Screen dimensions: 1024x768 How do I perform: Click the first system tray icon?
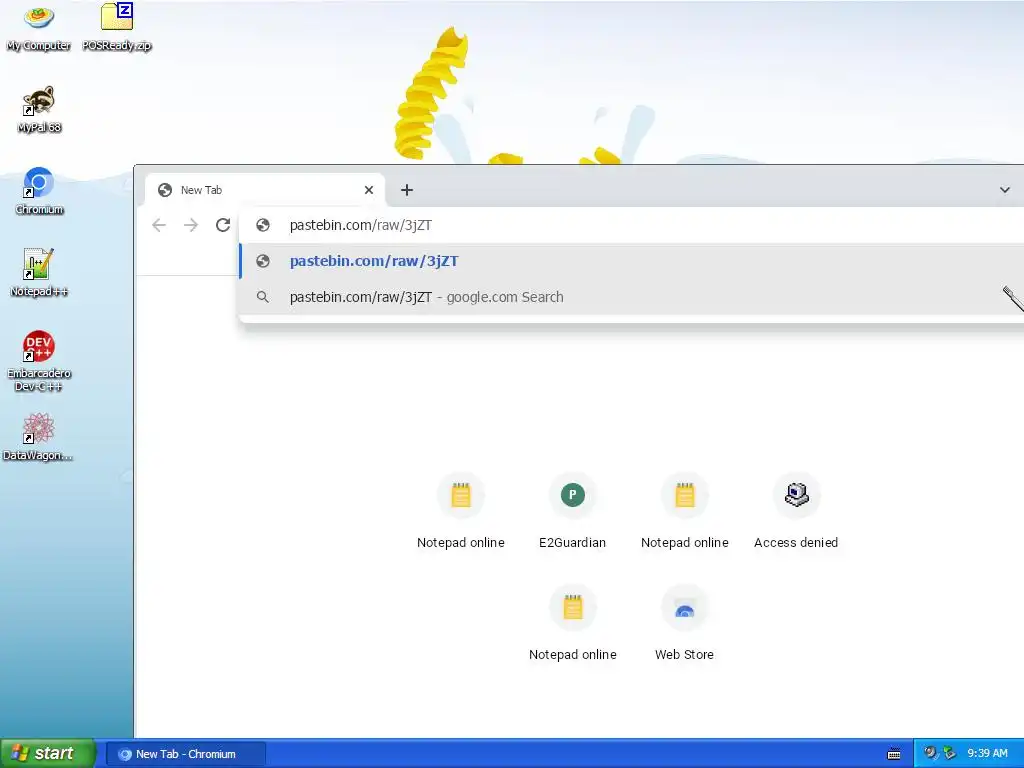[x=931, y=753]
